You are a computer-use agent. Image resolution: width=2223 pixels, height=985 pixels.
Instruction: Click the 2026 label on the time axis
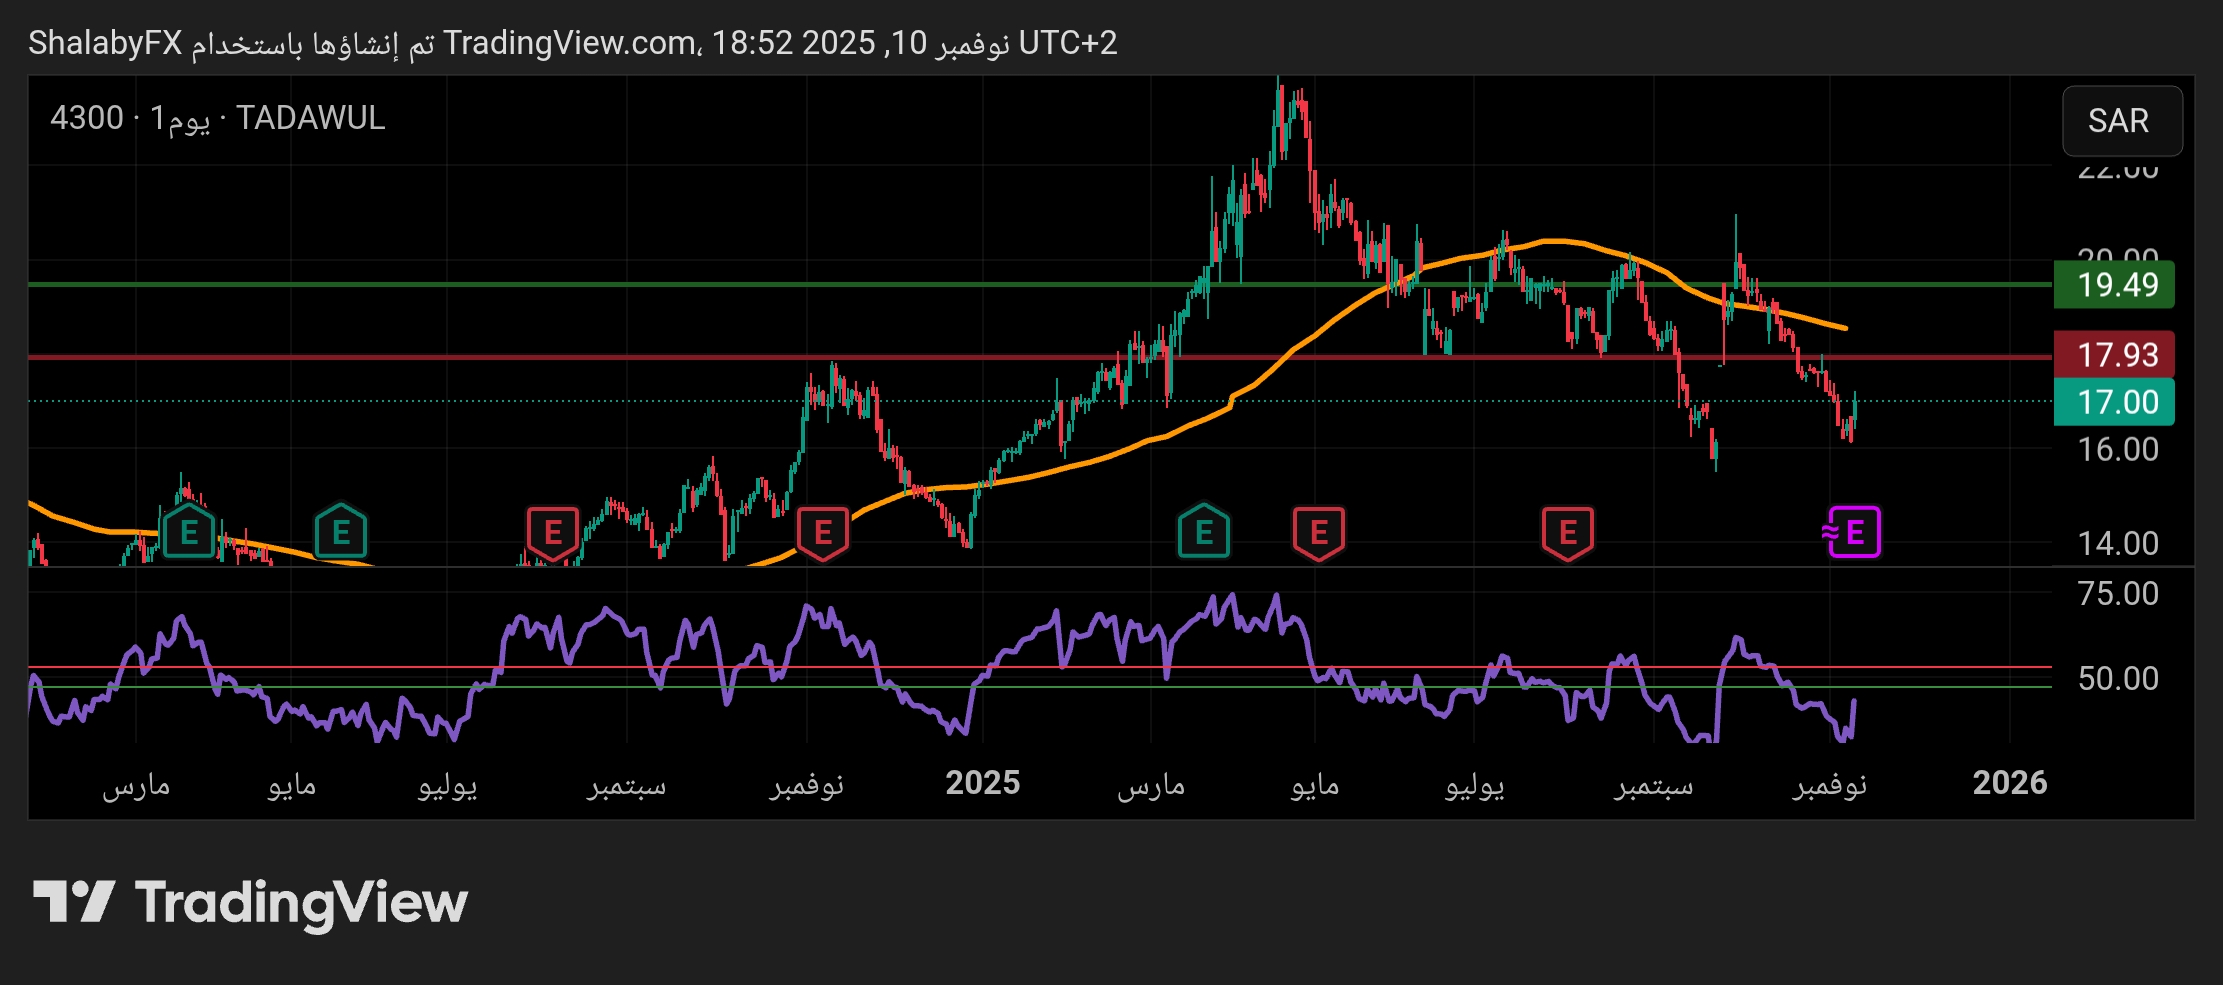(x=2009, y=783)
